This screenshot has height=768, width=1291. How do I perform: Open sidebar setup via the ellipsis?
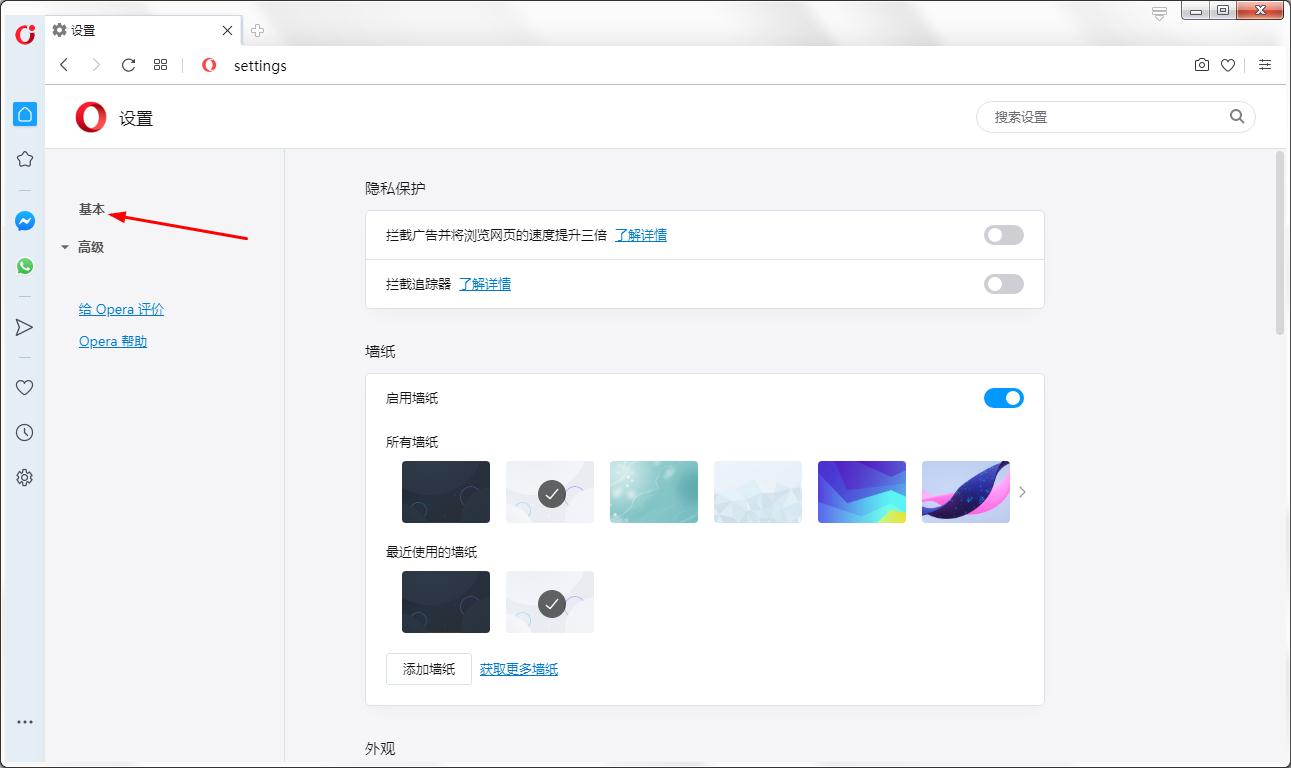point(24,721)
